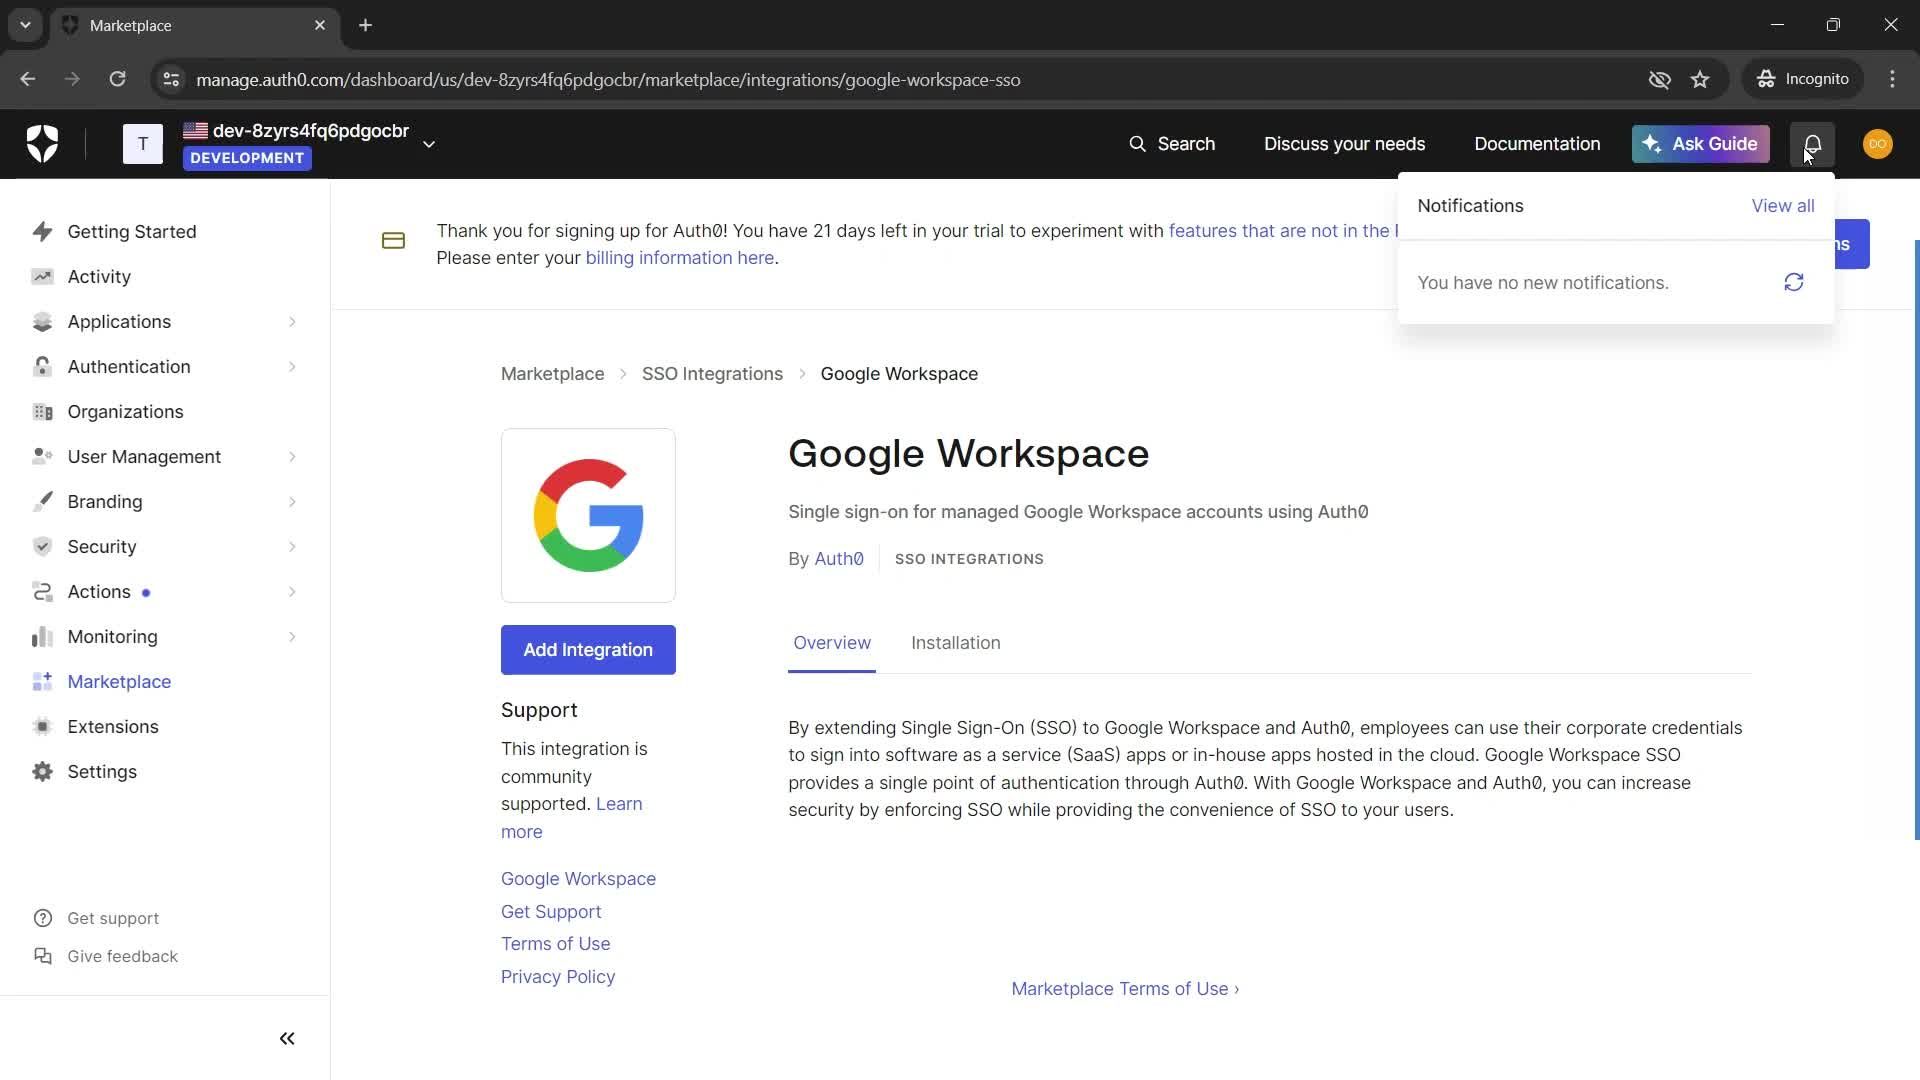Click the Ask Guide button
This screenshot has height=1080, width=1920.
coord(1700,144)
